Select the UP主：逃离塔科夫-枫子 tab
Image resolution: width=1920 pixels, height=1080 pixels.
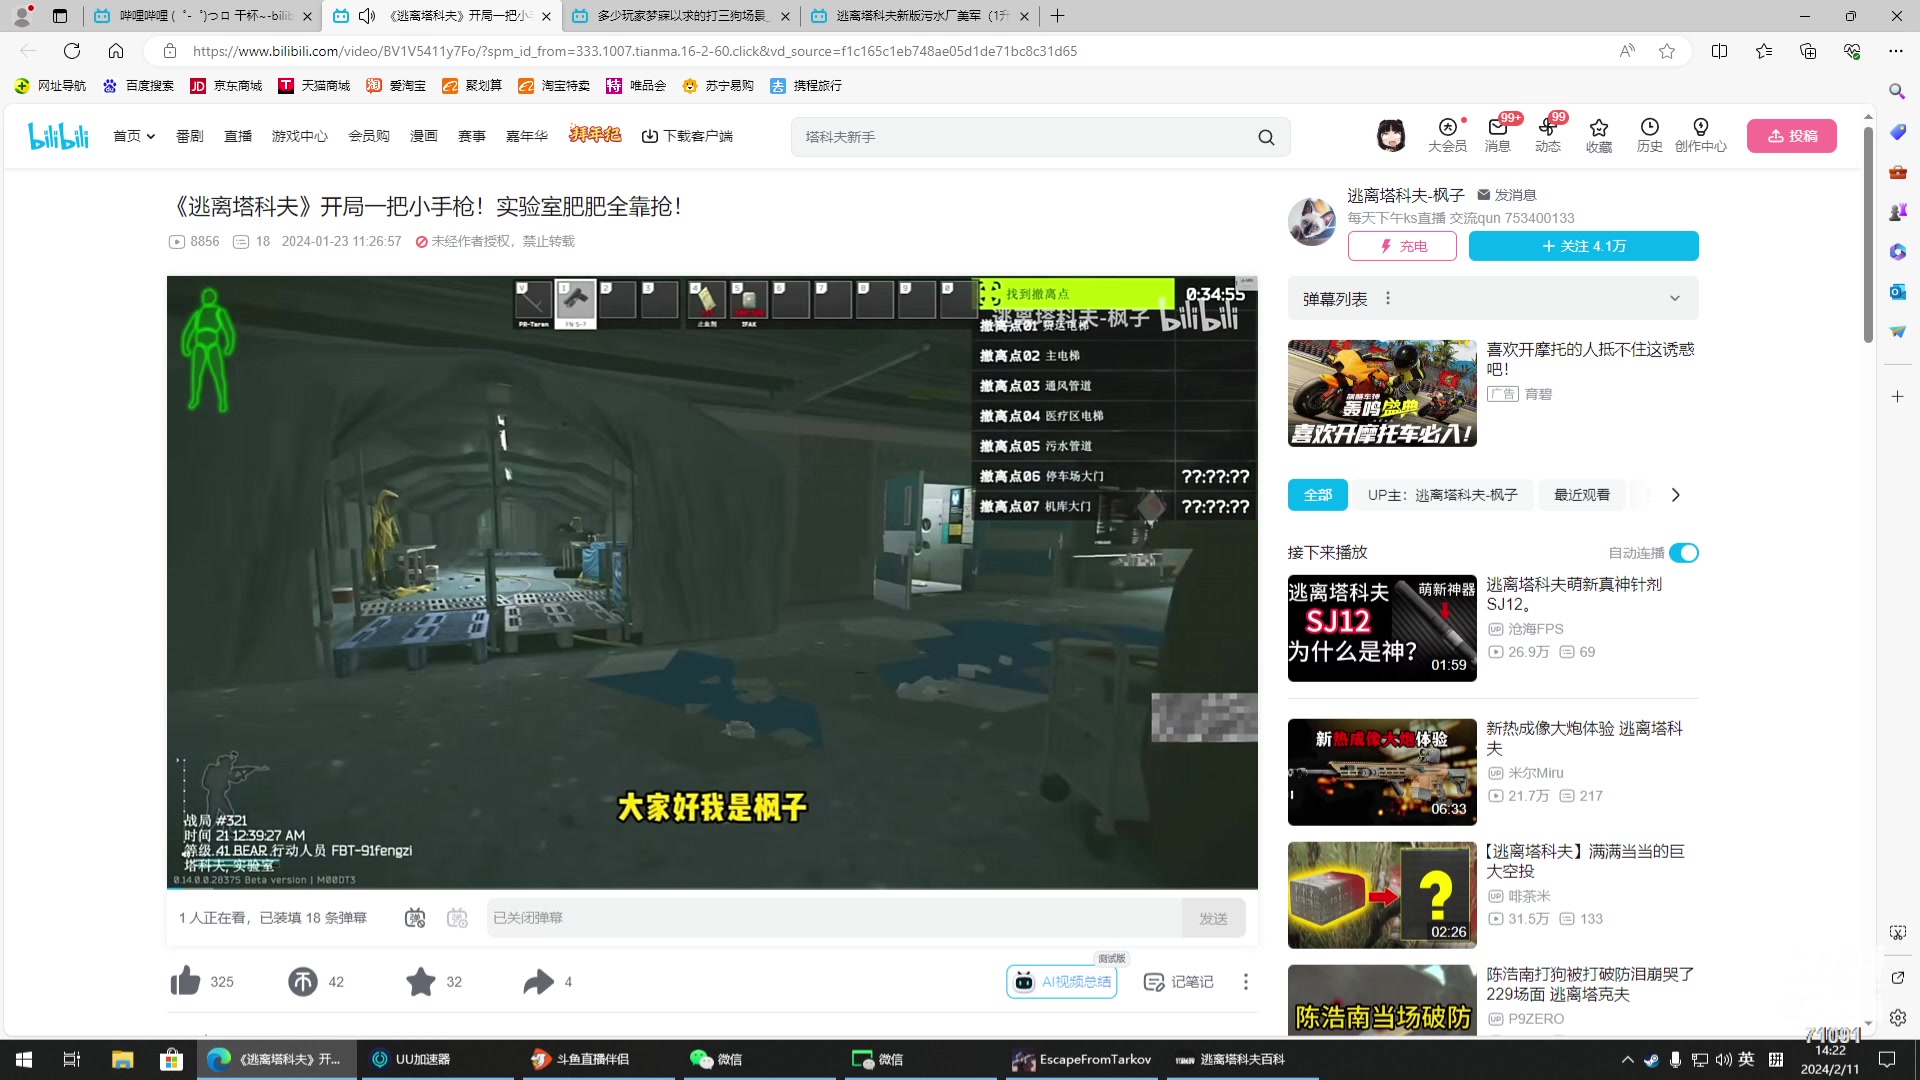pos(1443,495)
